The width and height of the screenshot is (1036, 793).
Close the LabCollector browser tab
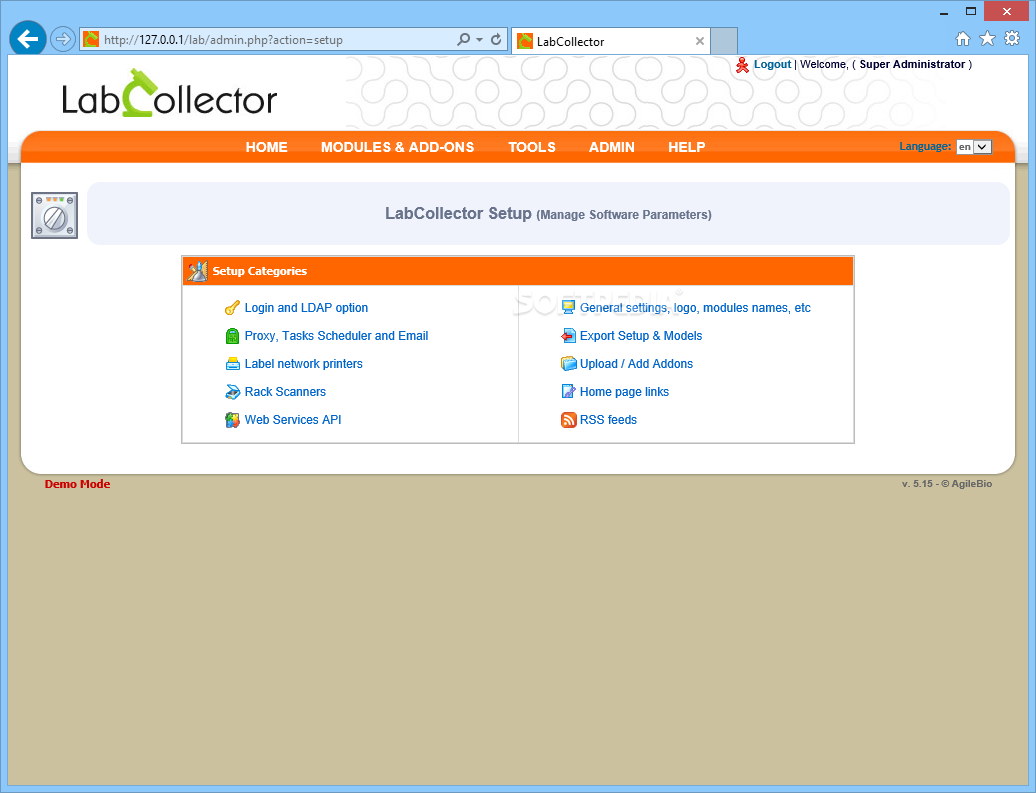(x=700, y=42)
